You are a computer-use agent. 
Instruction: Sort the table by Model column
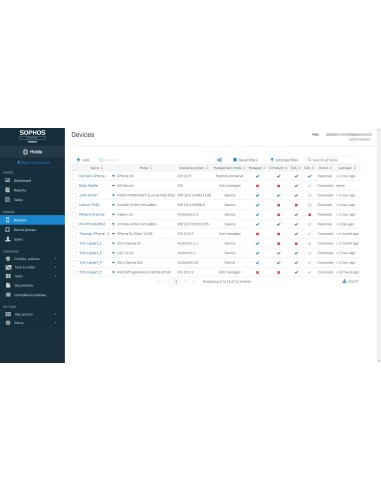[x=145, y=168]
